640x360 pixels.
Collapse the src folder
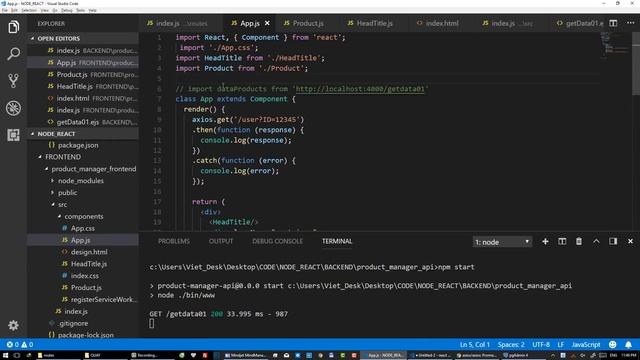coord(83,204)
